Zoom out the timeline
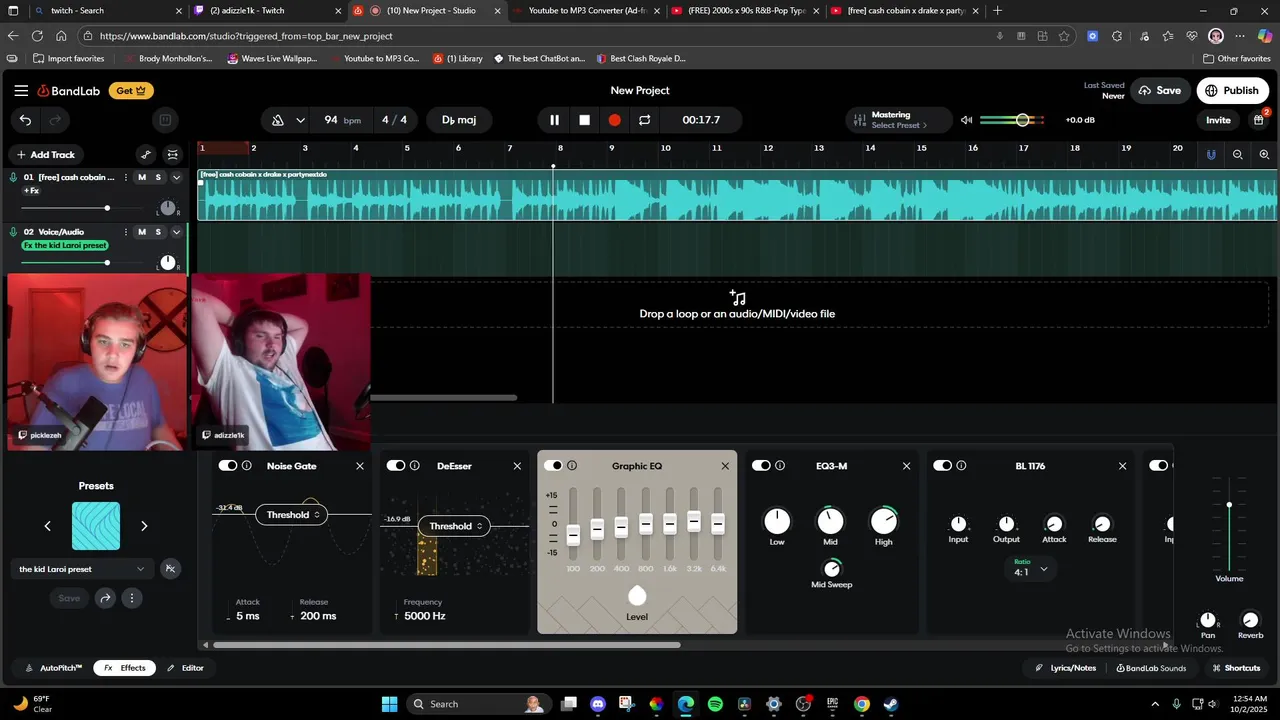Image resolution: width=1280 pixels, height=720 pixels. [1238, 155]
